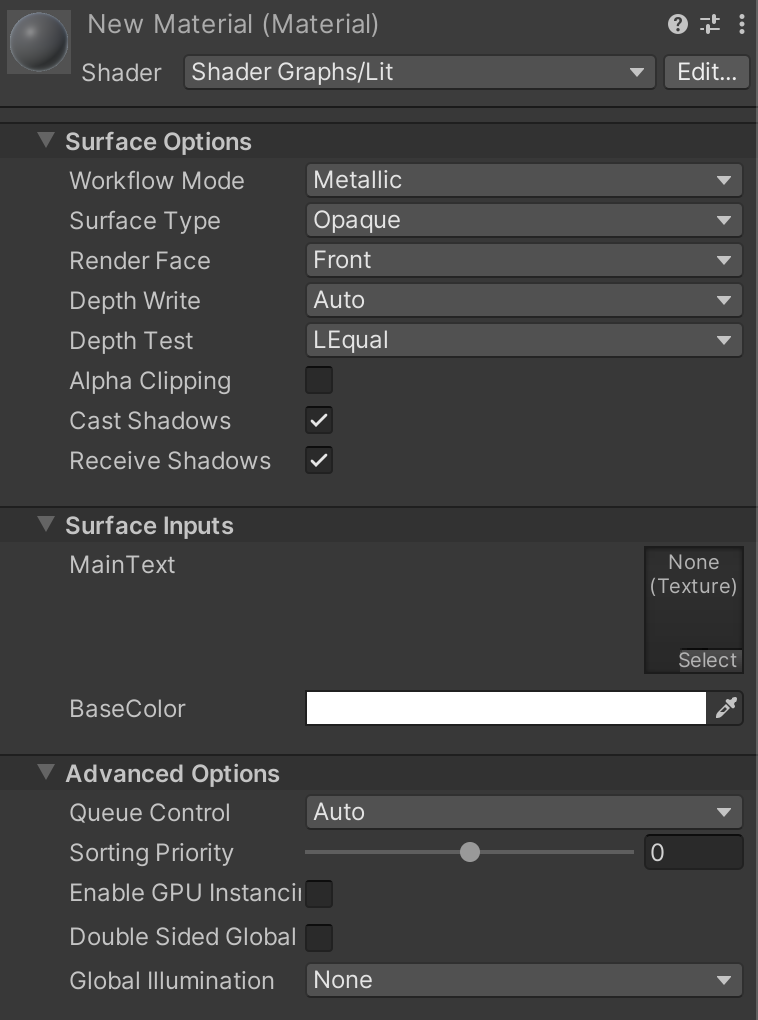Enable Alpha Clipping
This screenshot has height=1020, width=758.
318,380
